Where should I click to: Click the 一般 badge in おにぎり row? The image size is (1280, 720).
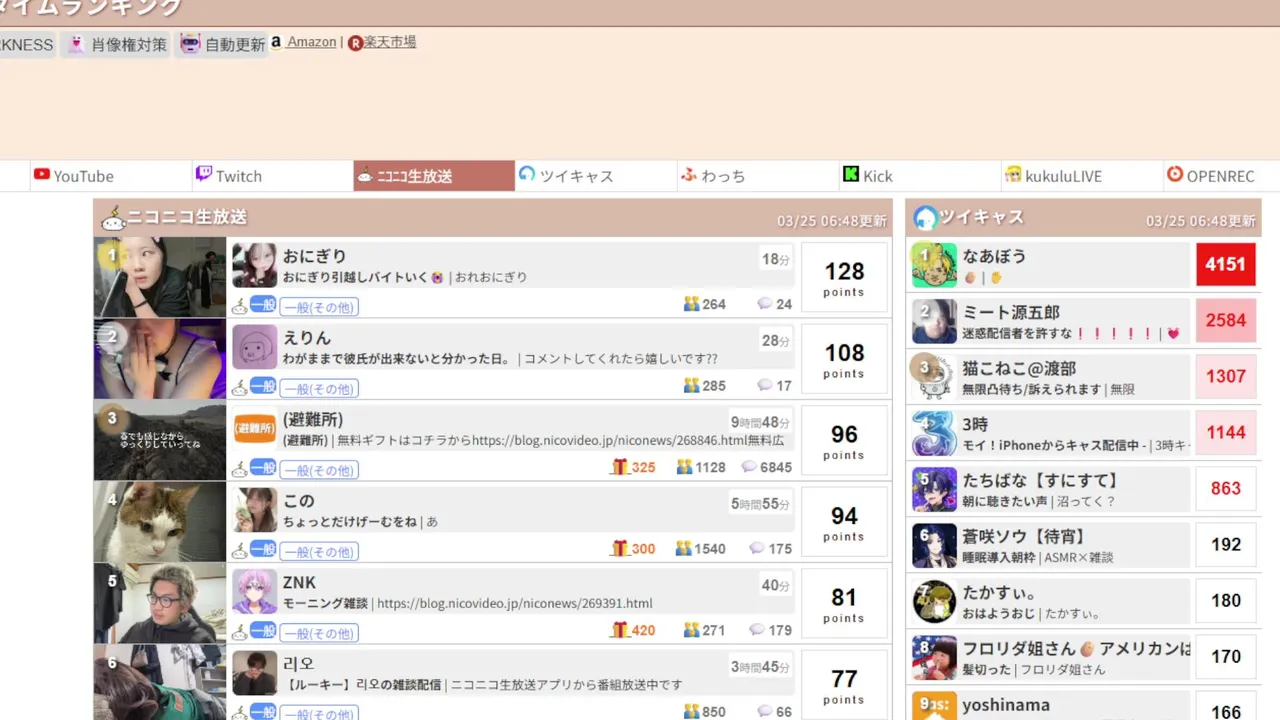263,304
